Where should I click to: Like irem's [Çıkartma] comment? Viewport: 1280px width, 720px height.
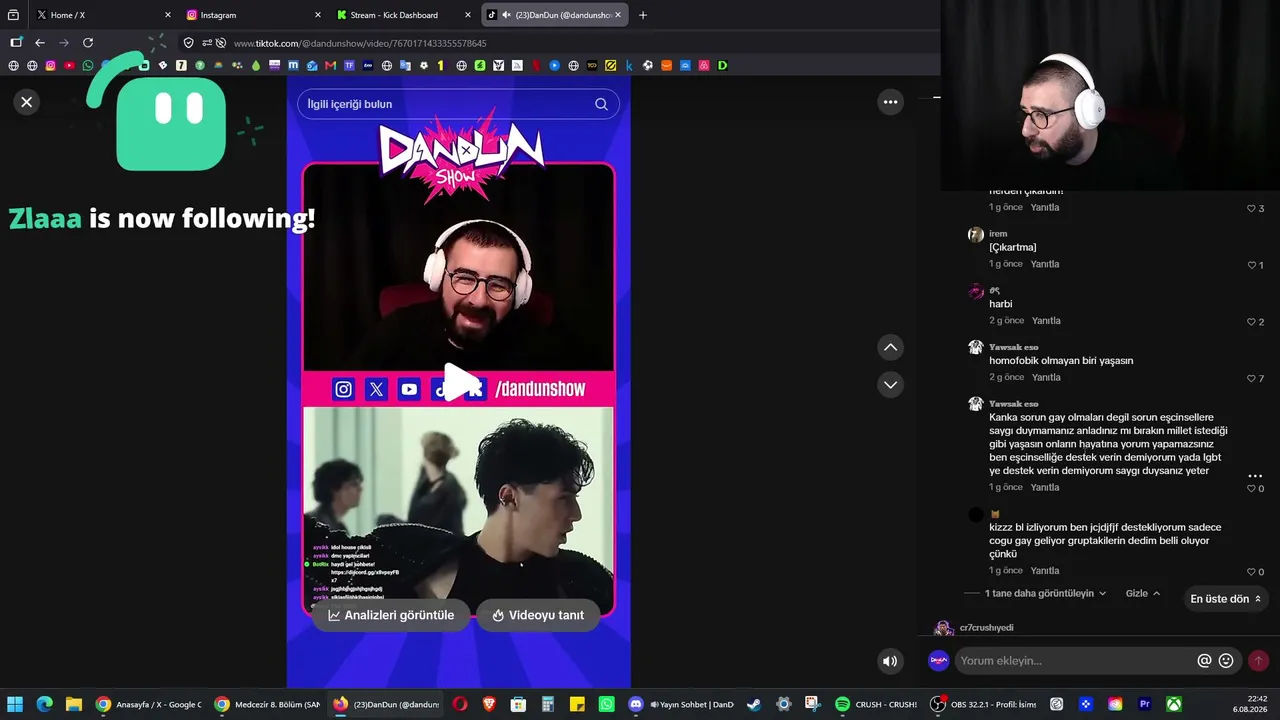click(1251, 265)
